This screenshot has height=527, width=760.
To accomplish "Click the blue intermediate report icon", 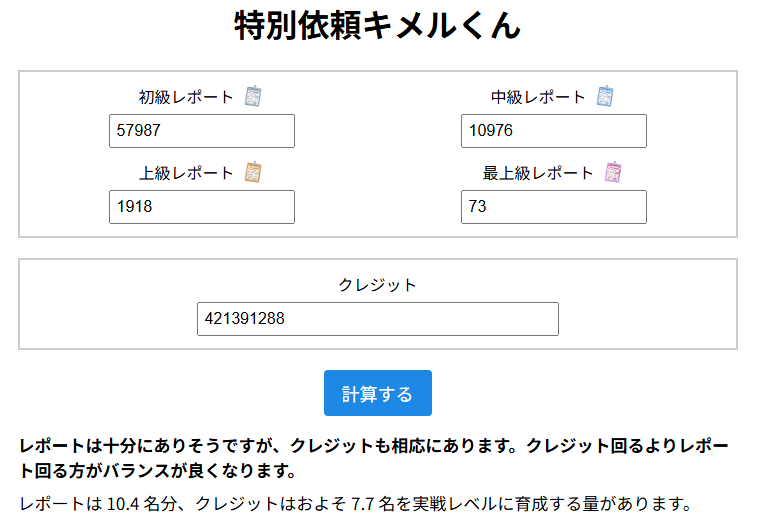I will (605, 97).
